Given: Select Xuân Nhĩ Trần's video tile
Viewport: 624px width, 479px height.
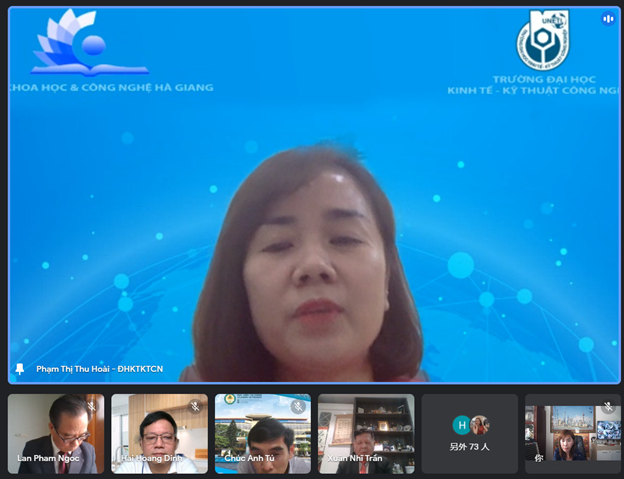Looking at the screenshot, I should click(x=366, y=434).
